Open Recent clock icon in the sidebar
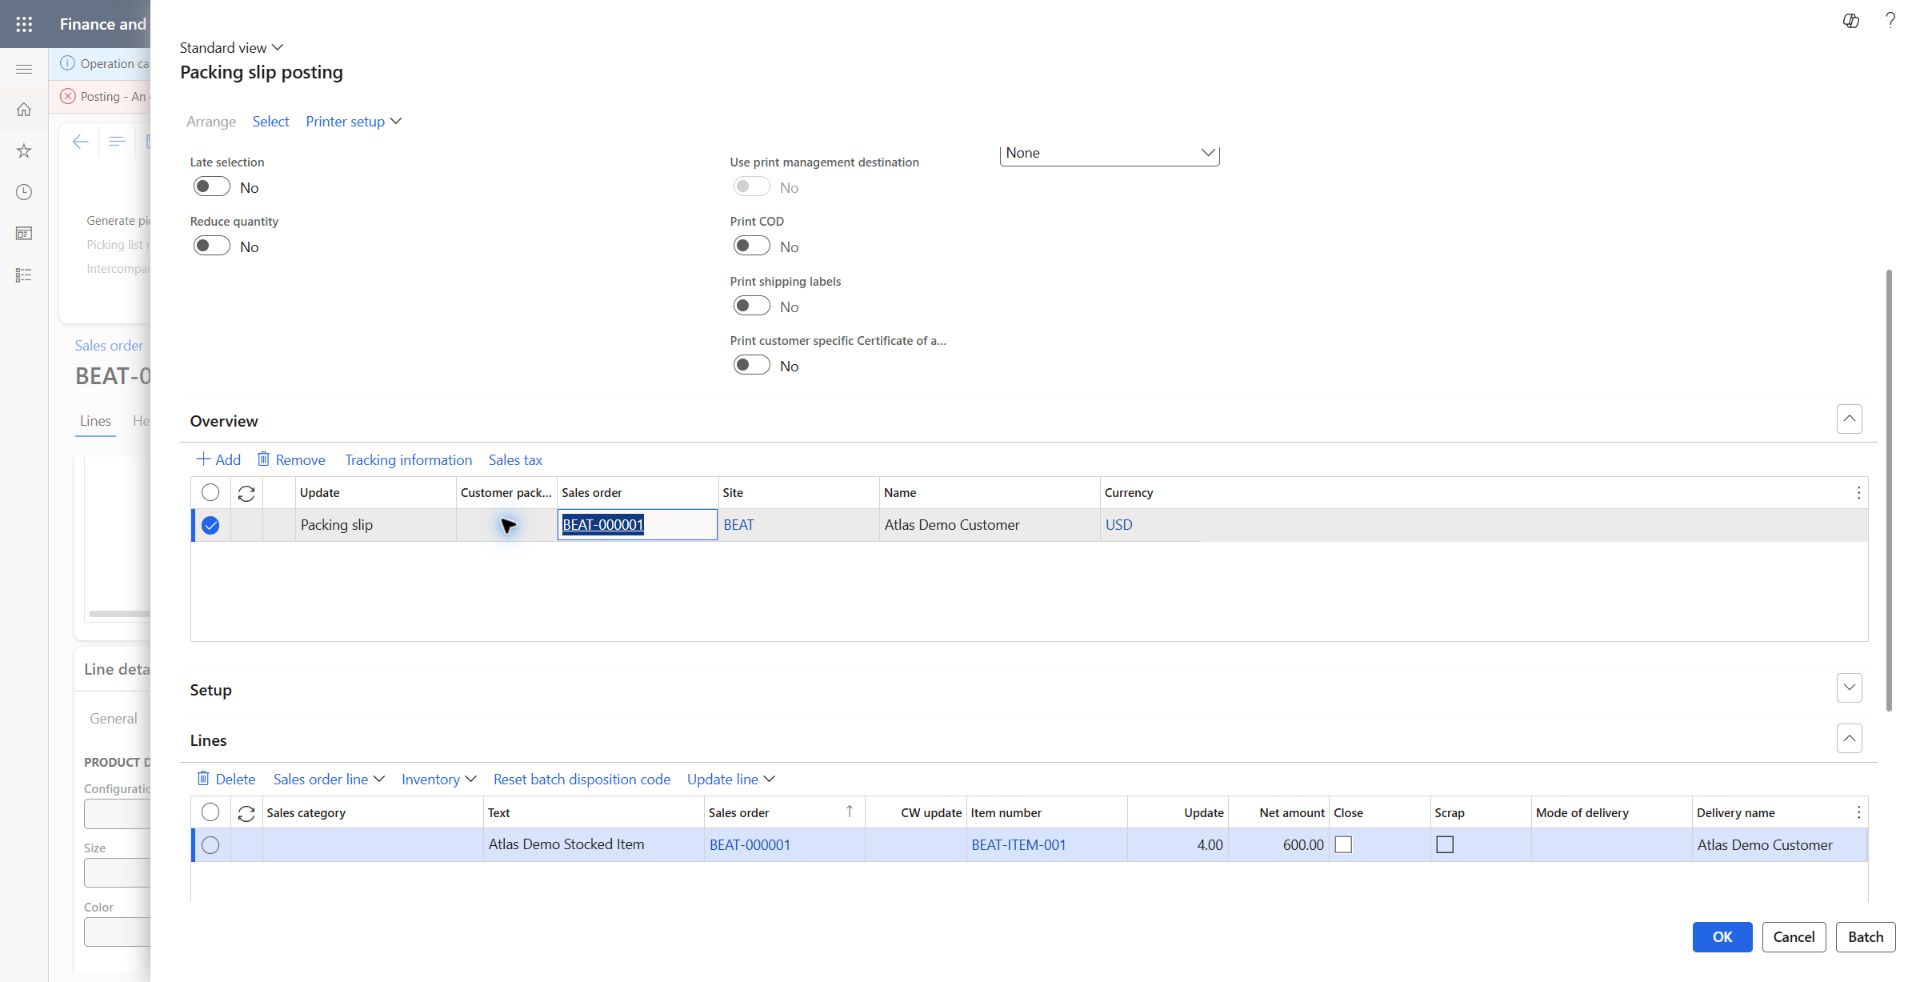The image size is (1916, 982). click(x=24, y=192)
